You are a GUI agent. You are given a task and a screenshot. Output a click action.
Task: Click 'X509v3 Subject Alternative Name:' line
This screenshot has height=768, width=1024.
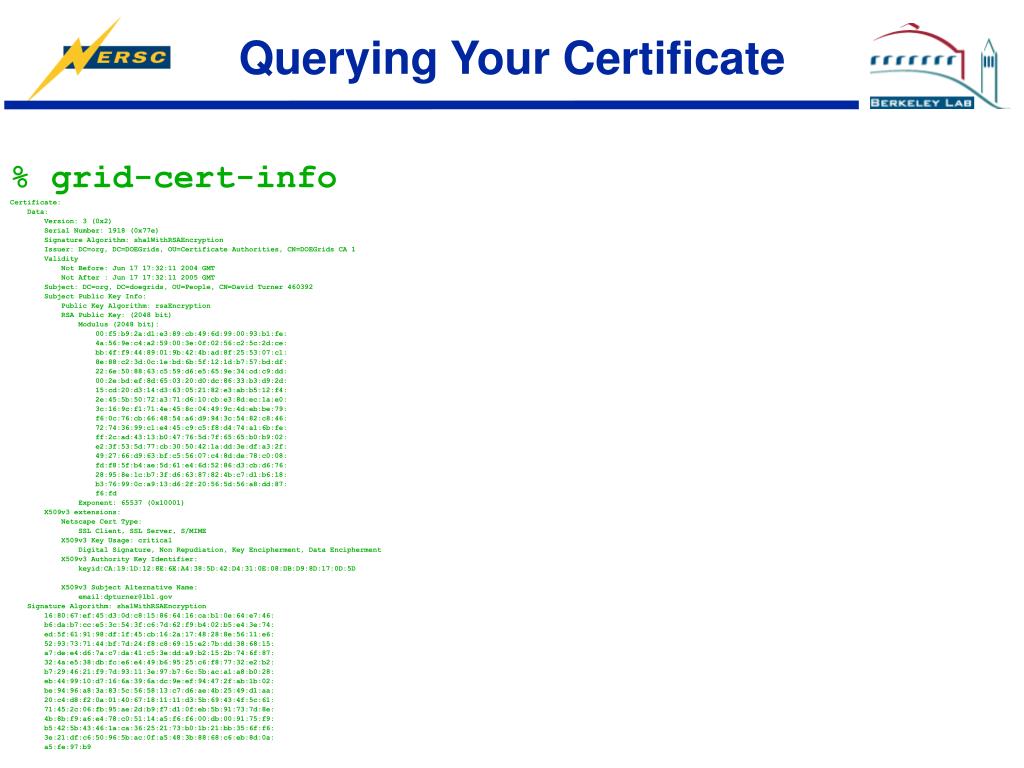tap(129, 587)
